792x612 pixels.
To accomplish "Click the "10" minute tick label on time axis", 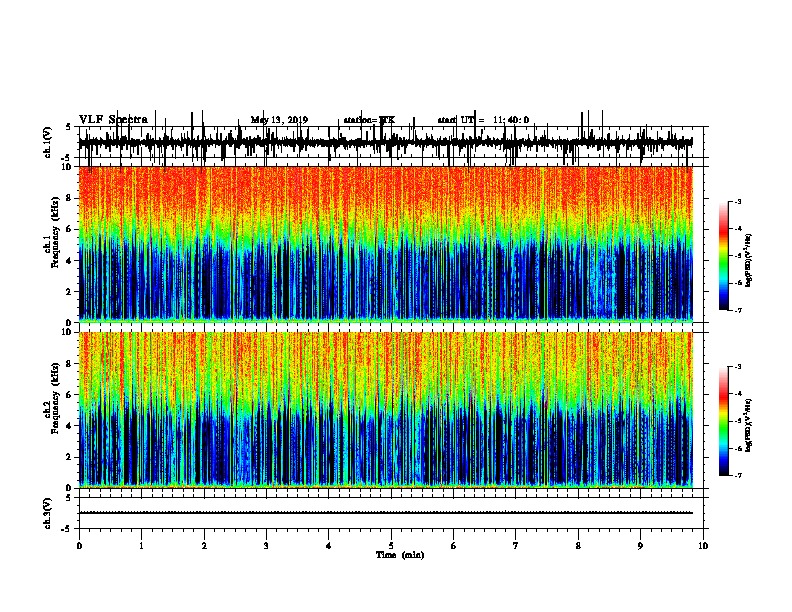I will 703,546.
